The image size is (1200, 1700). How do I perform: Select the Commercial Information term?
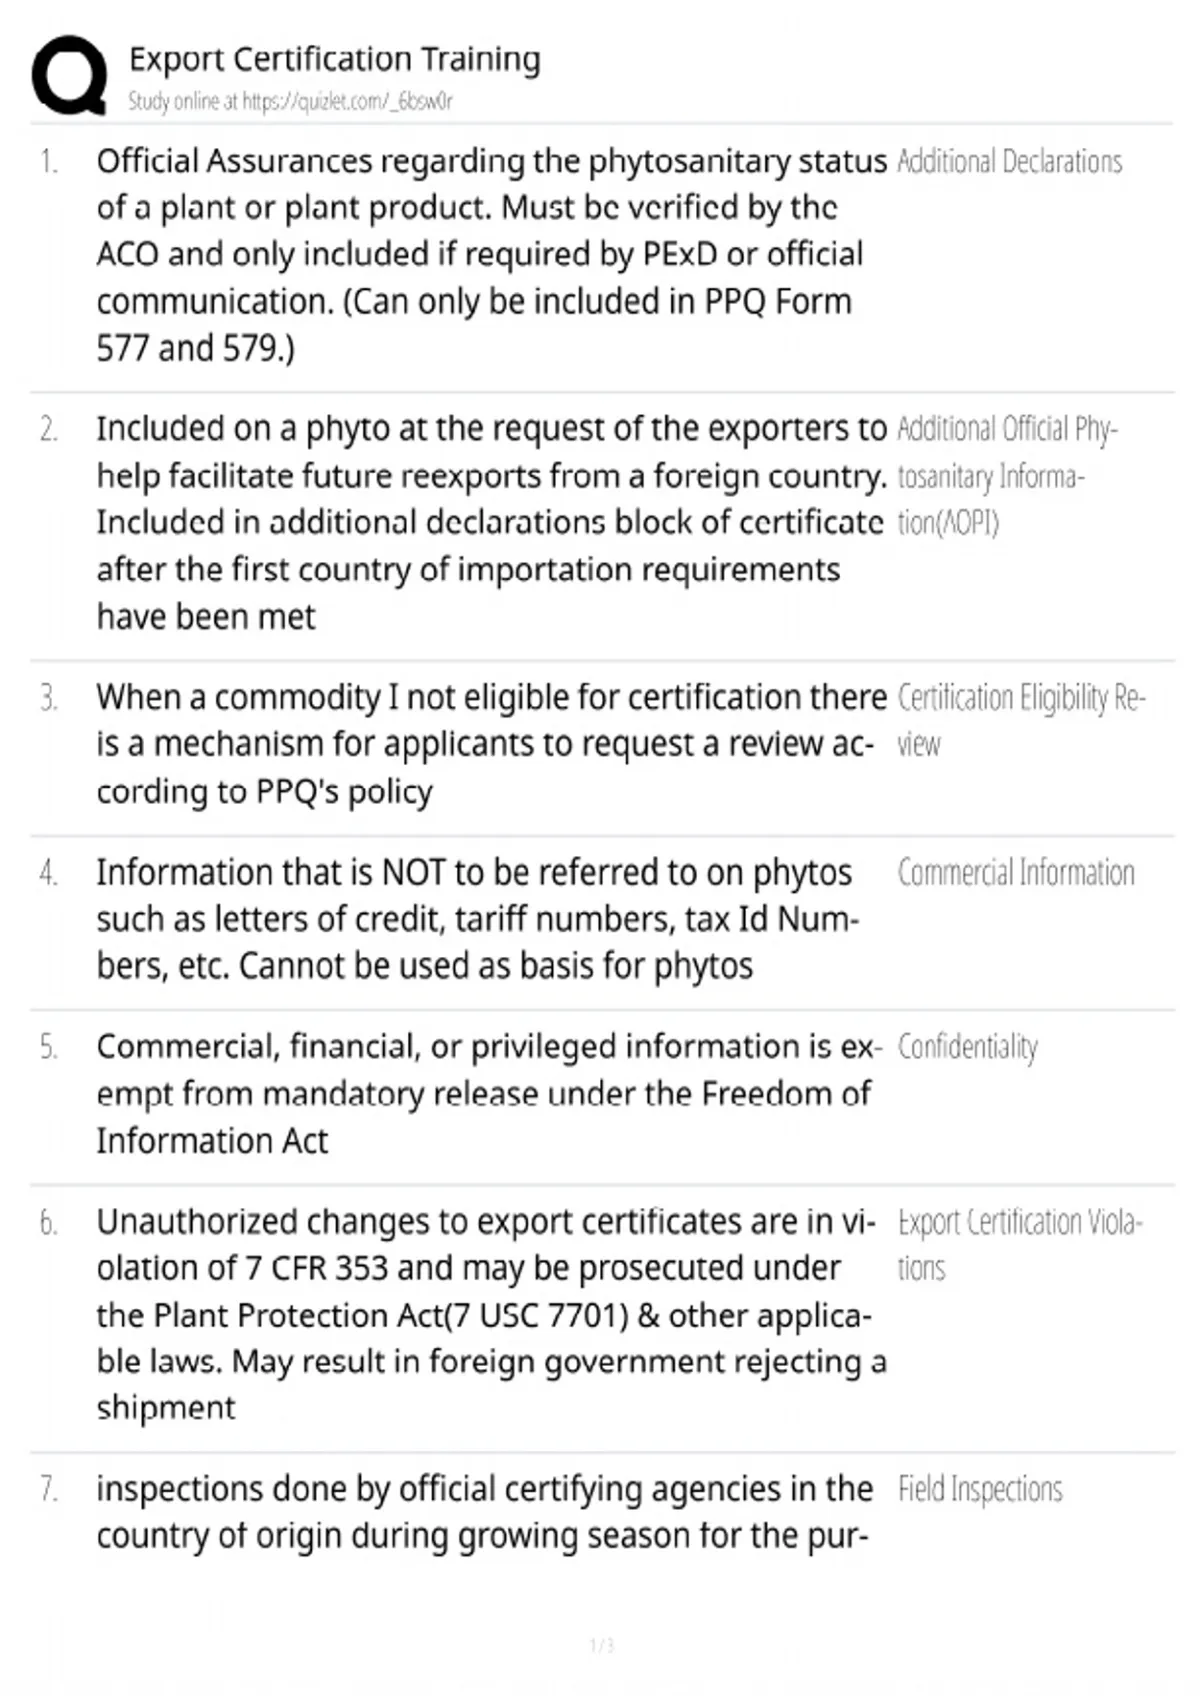click(1016, 873)
